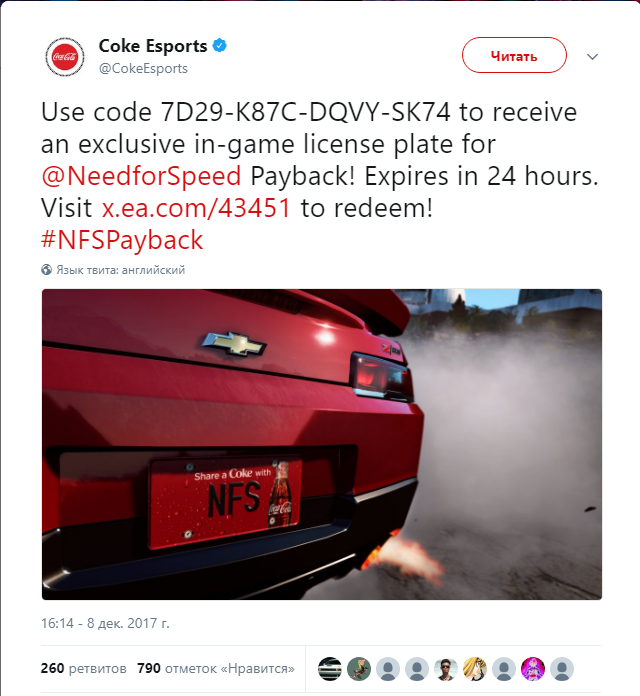Viewport: 640px width, 696px height.
Task: Open the x.ea.com/43451 redeem link
Action: point(196,208)
